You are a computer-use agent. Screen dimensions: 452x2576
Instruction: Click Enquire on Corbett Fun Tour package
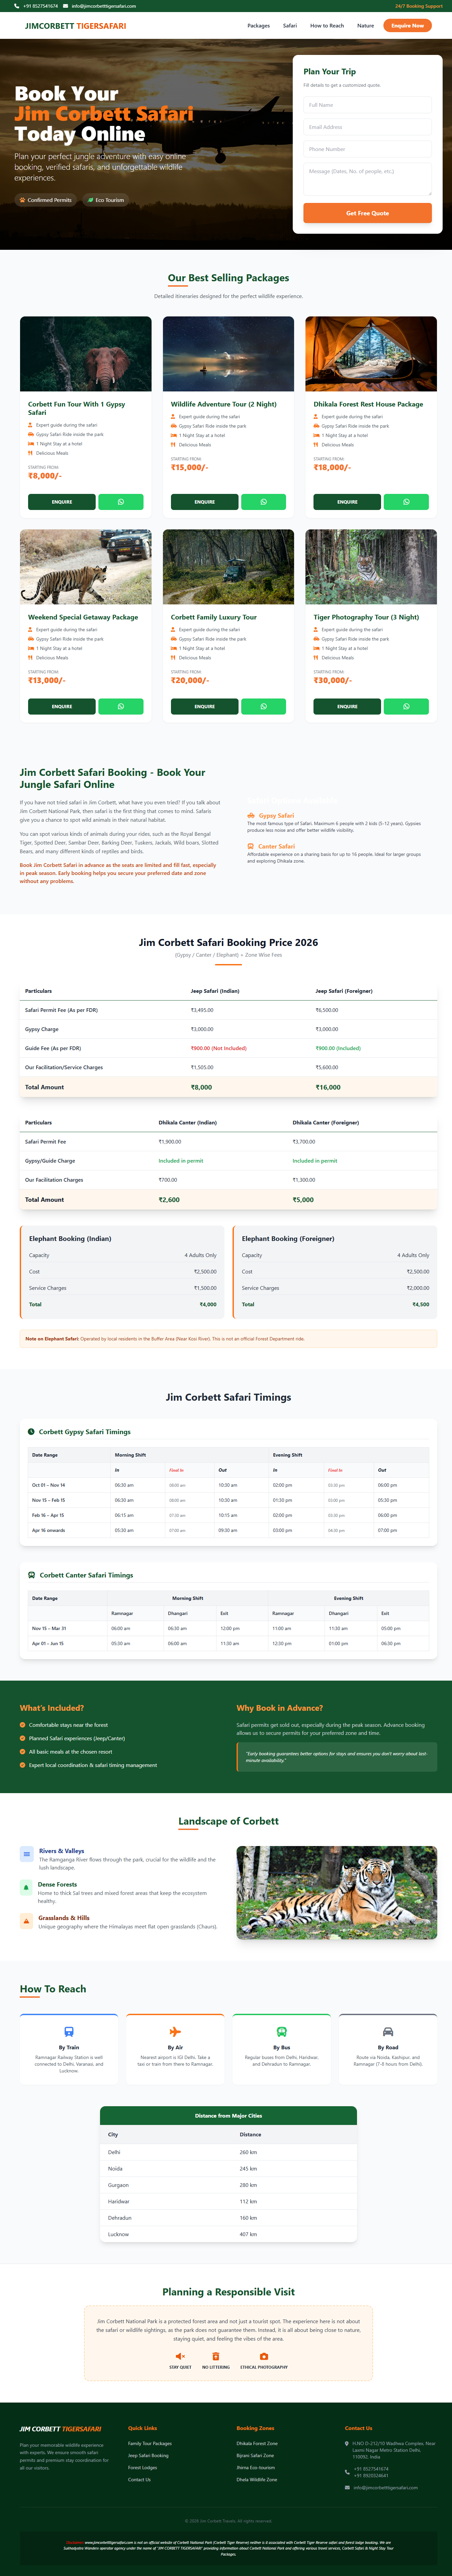click(62, 502)
